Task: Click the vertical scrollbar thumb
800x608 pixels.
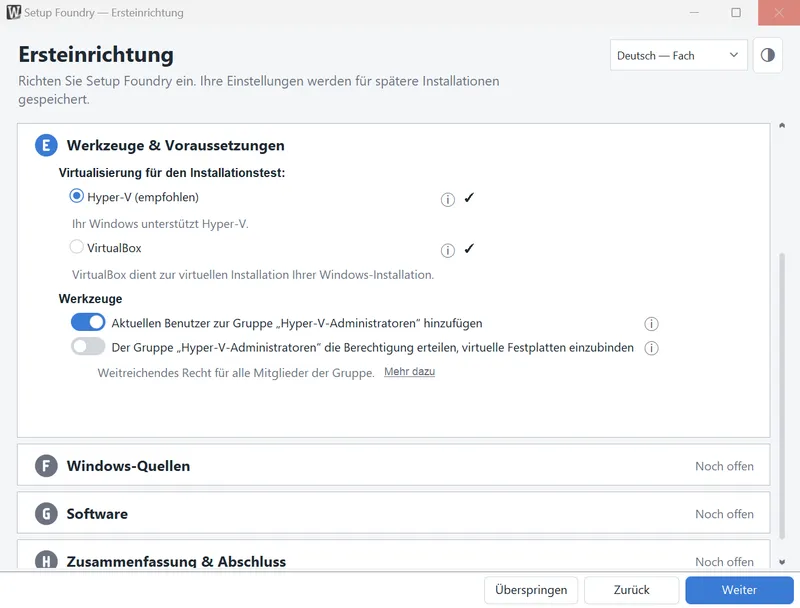Action: point(782,395)
